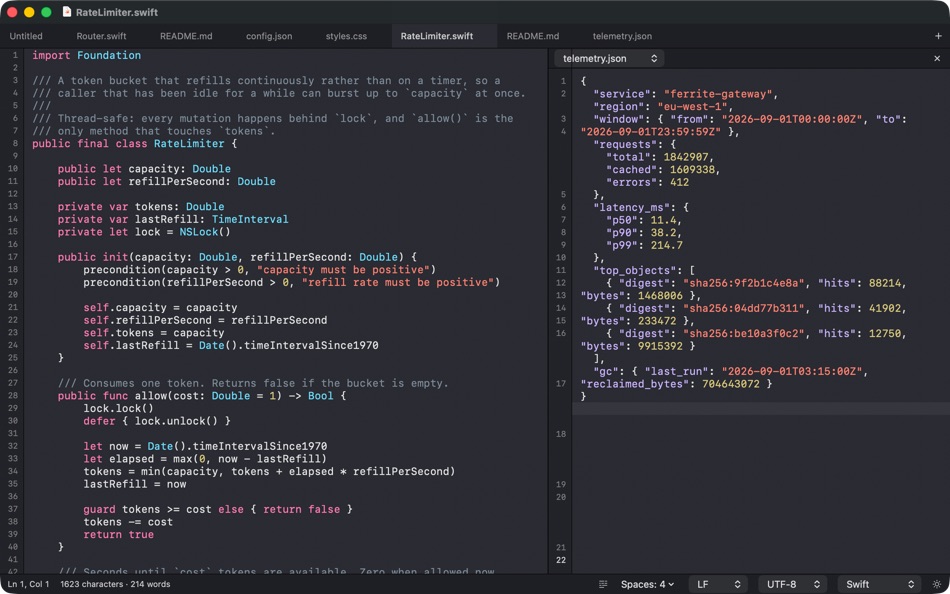950x594 pixels.
Task: Open the Swift syntax language dropdown
Action: pos(880,584)
